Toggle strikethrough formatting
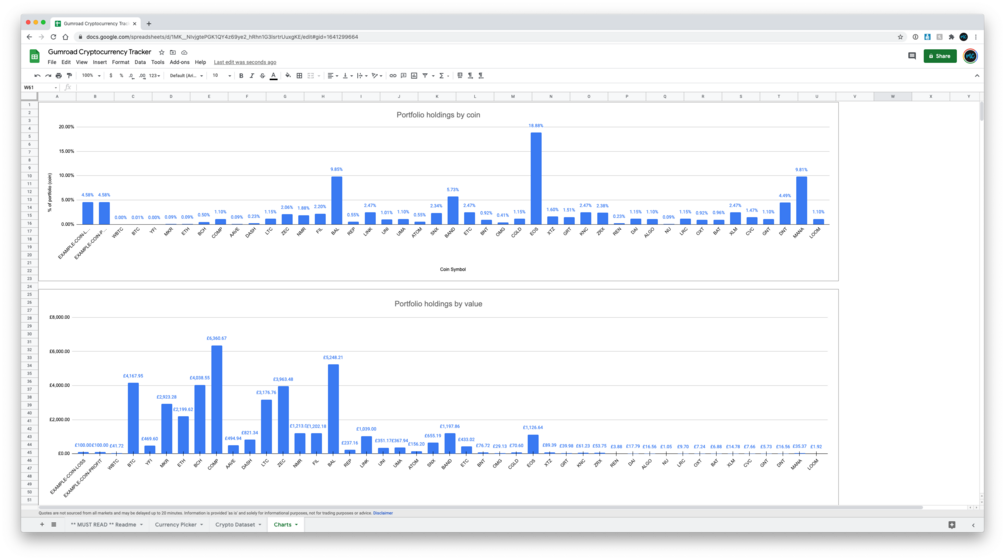Viewport: 1005px width, 560px height. 262,76
